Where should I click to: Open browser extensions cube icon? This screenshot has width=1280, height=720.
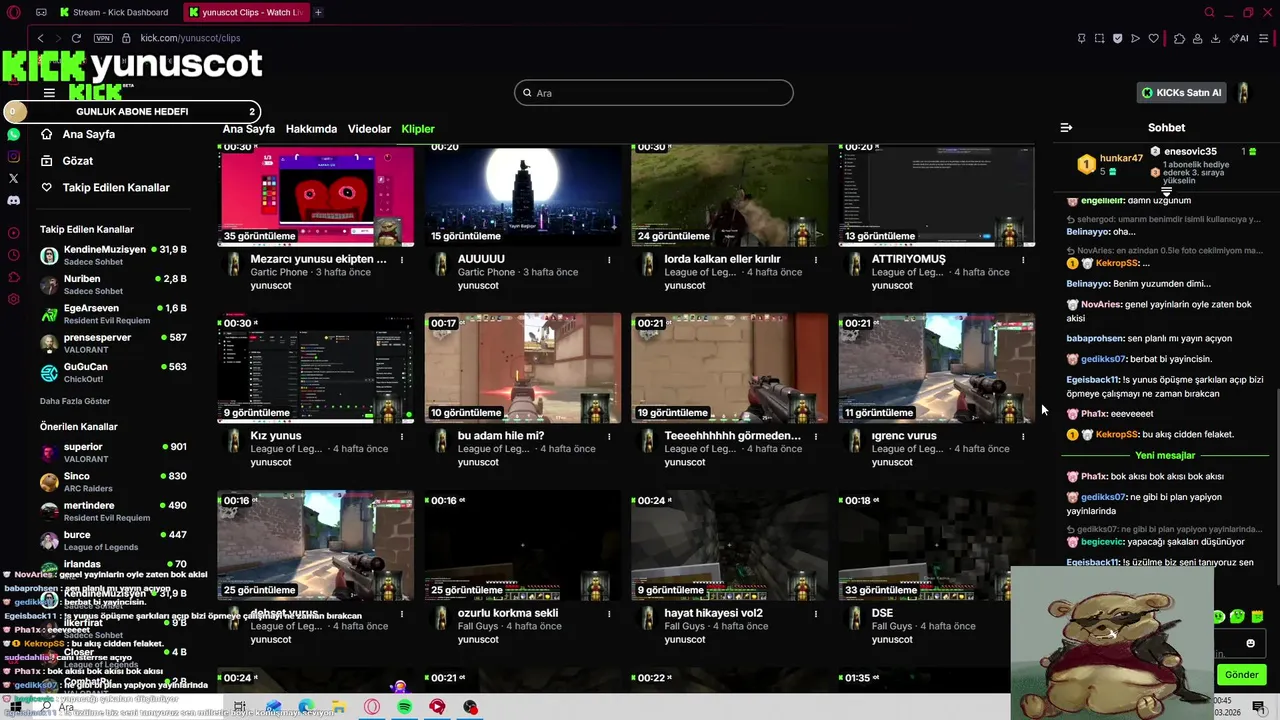coord(1179,38)
